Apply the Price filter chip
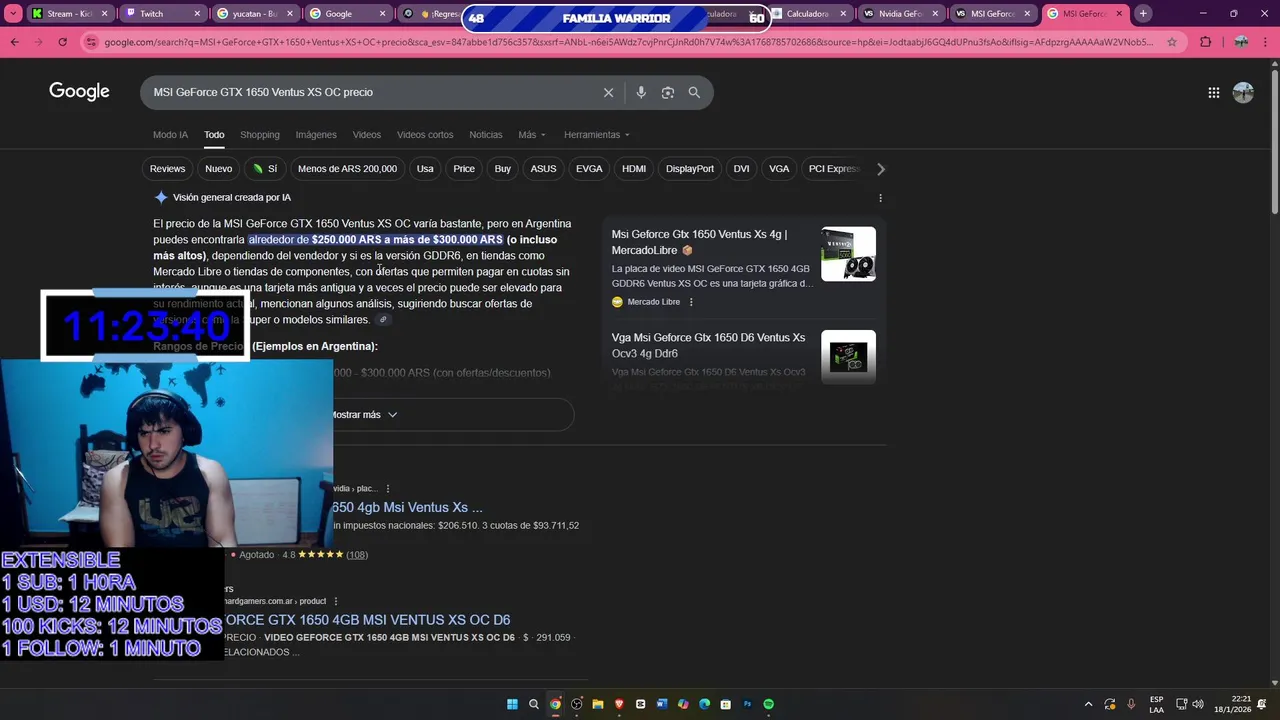Screen dimensions: 1280x720 pyautogui.click(x=464, y=169)
